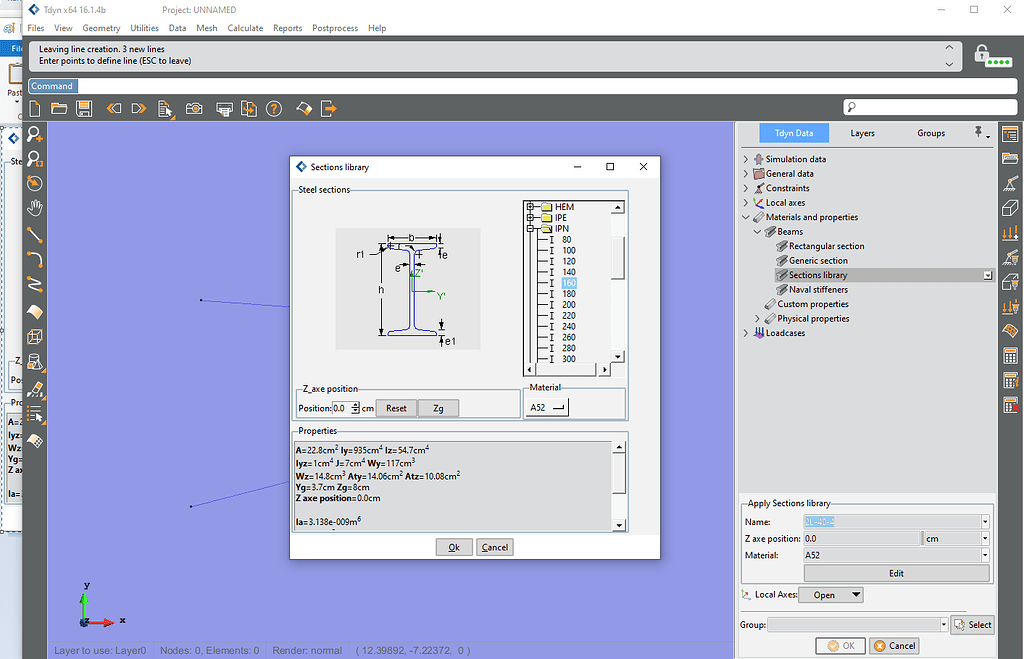The image size is (1024, 659).
Task: Select IPN 200 section in the list
Action: tap(569, 305)
